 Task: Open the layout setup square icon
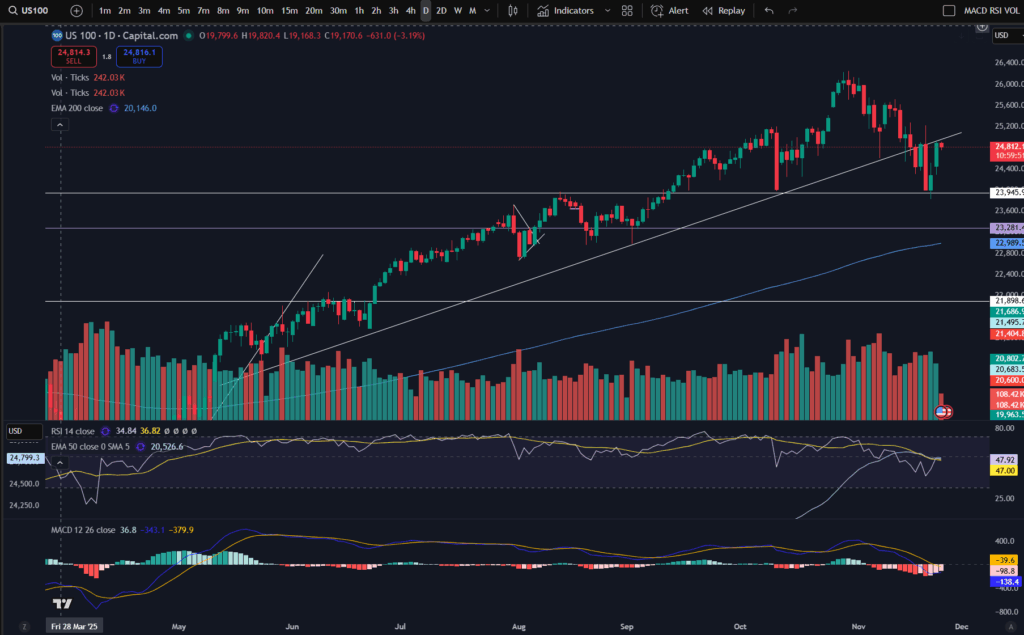pyautogui.click(x=949, y=10)
